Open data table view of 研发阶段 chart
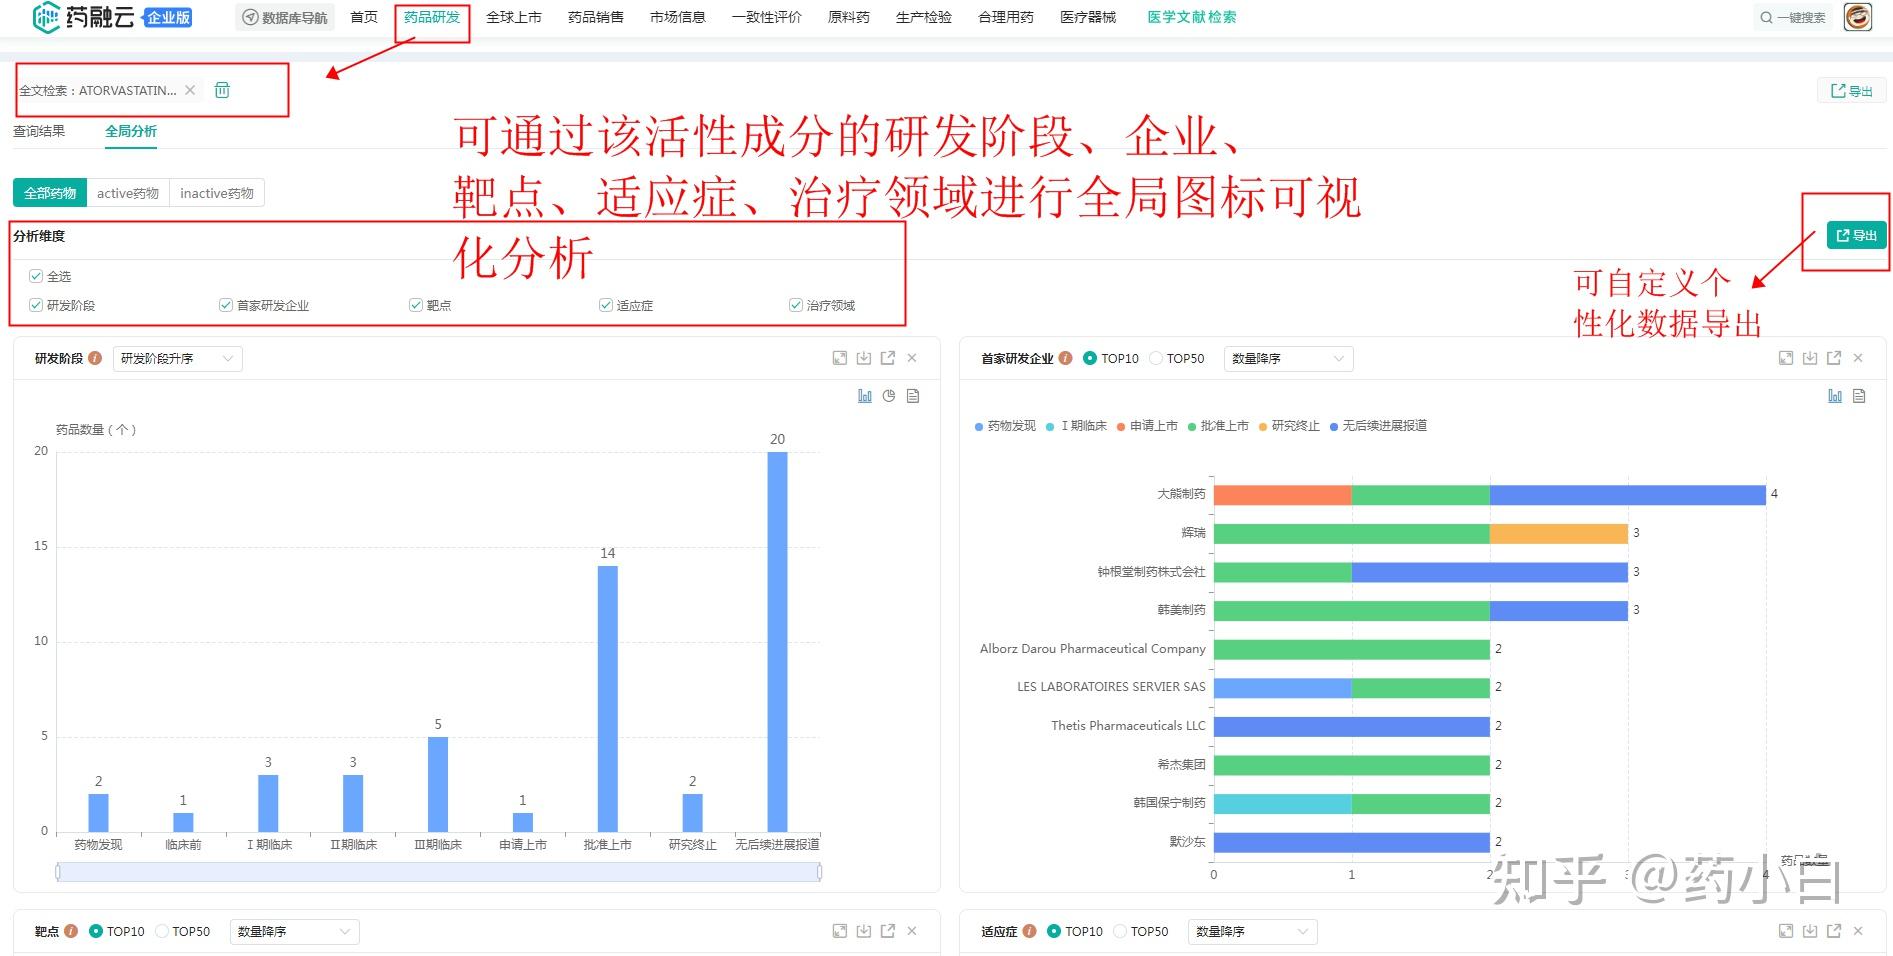Viewport: 1893px width, 956px height. point(912,396)
